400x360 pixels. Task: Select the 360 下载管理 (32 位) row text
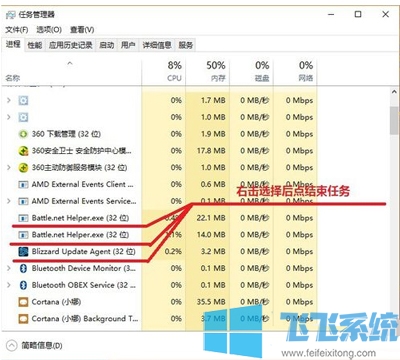(66, 134)
